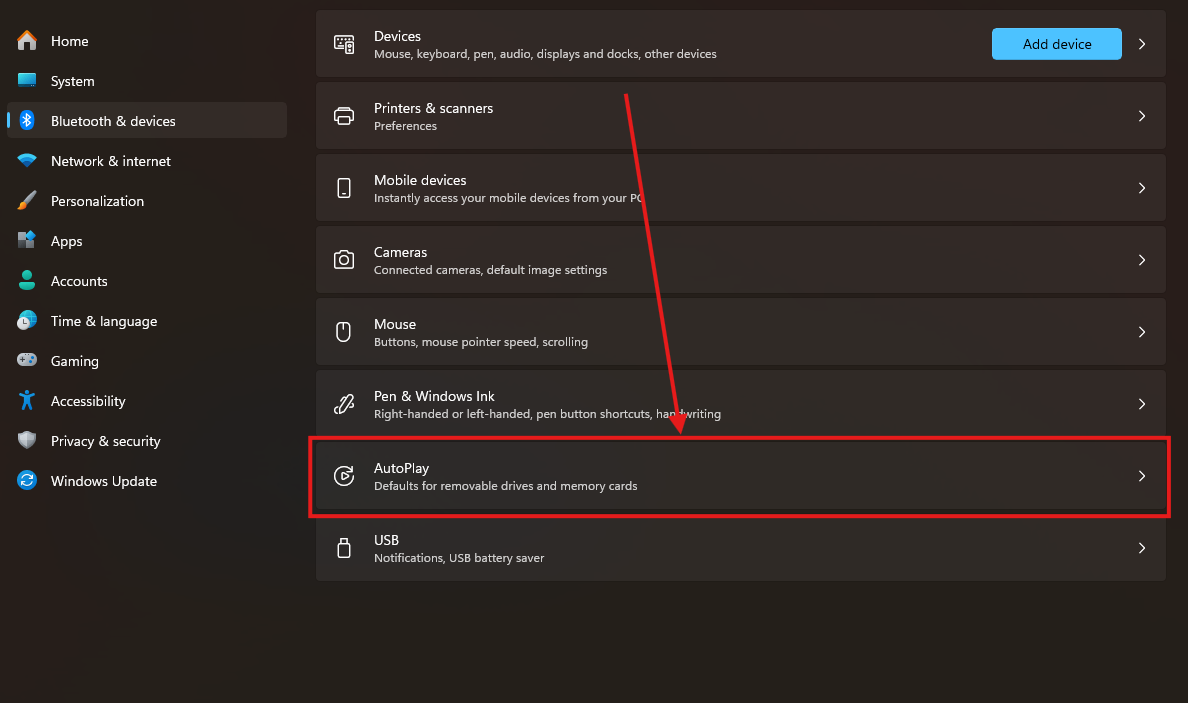Select System in the sidebar
Image resolution: width=1188 pixels, height=703 pixels.
tap(147, 81)
